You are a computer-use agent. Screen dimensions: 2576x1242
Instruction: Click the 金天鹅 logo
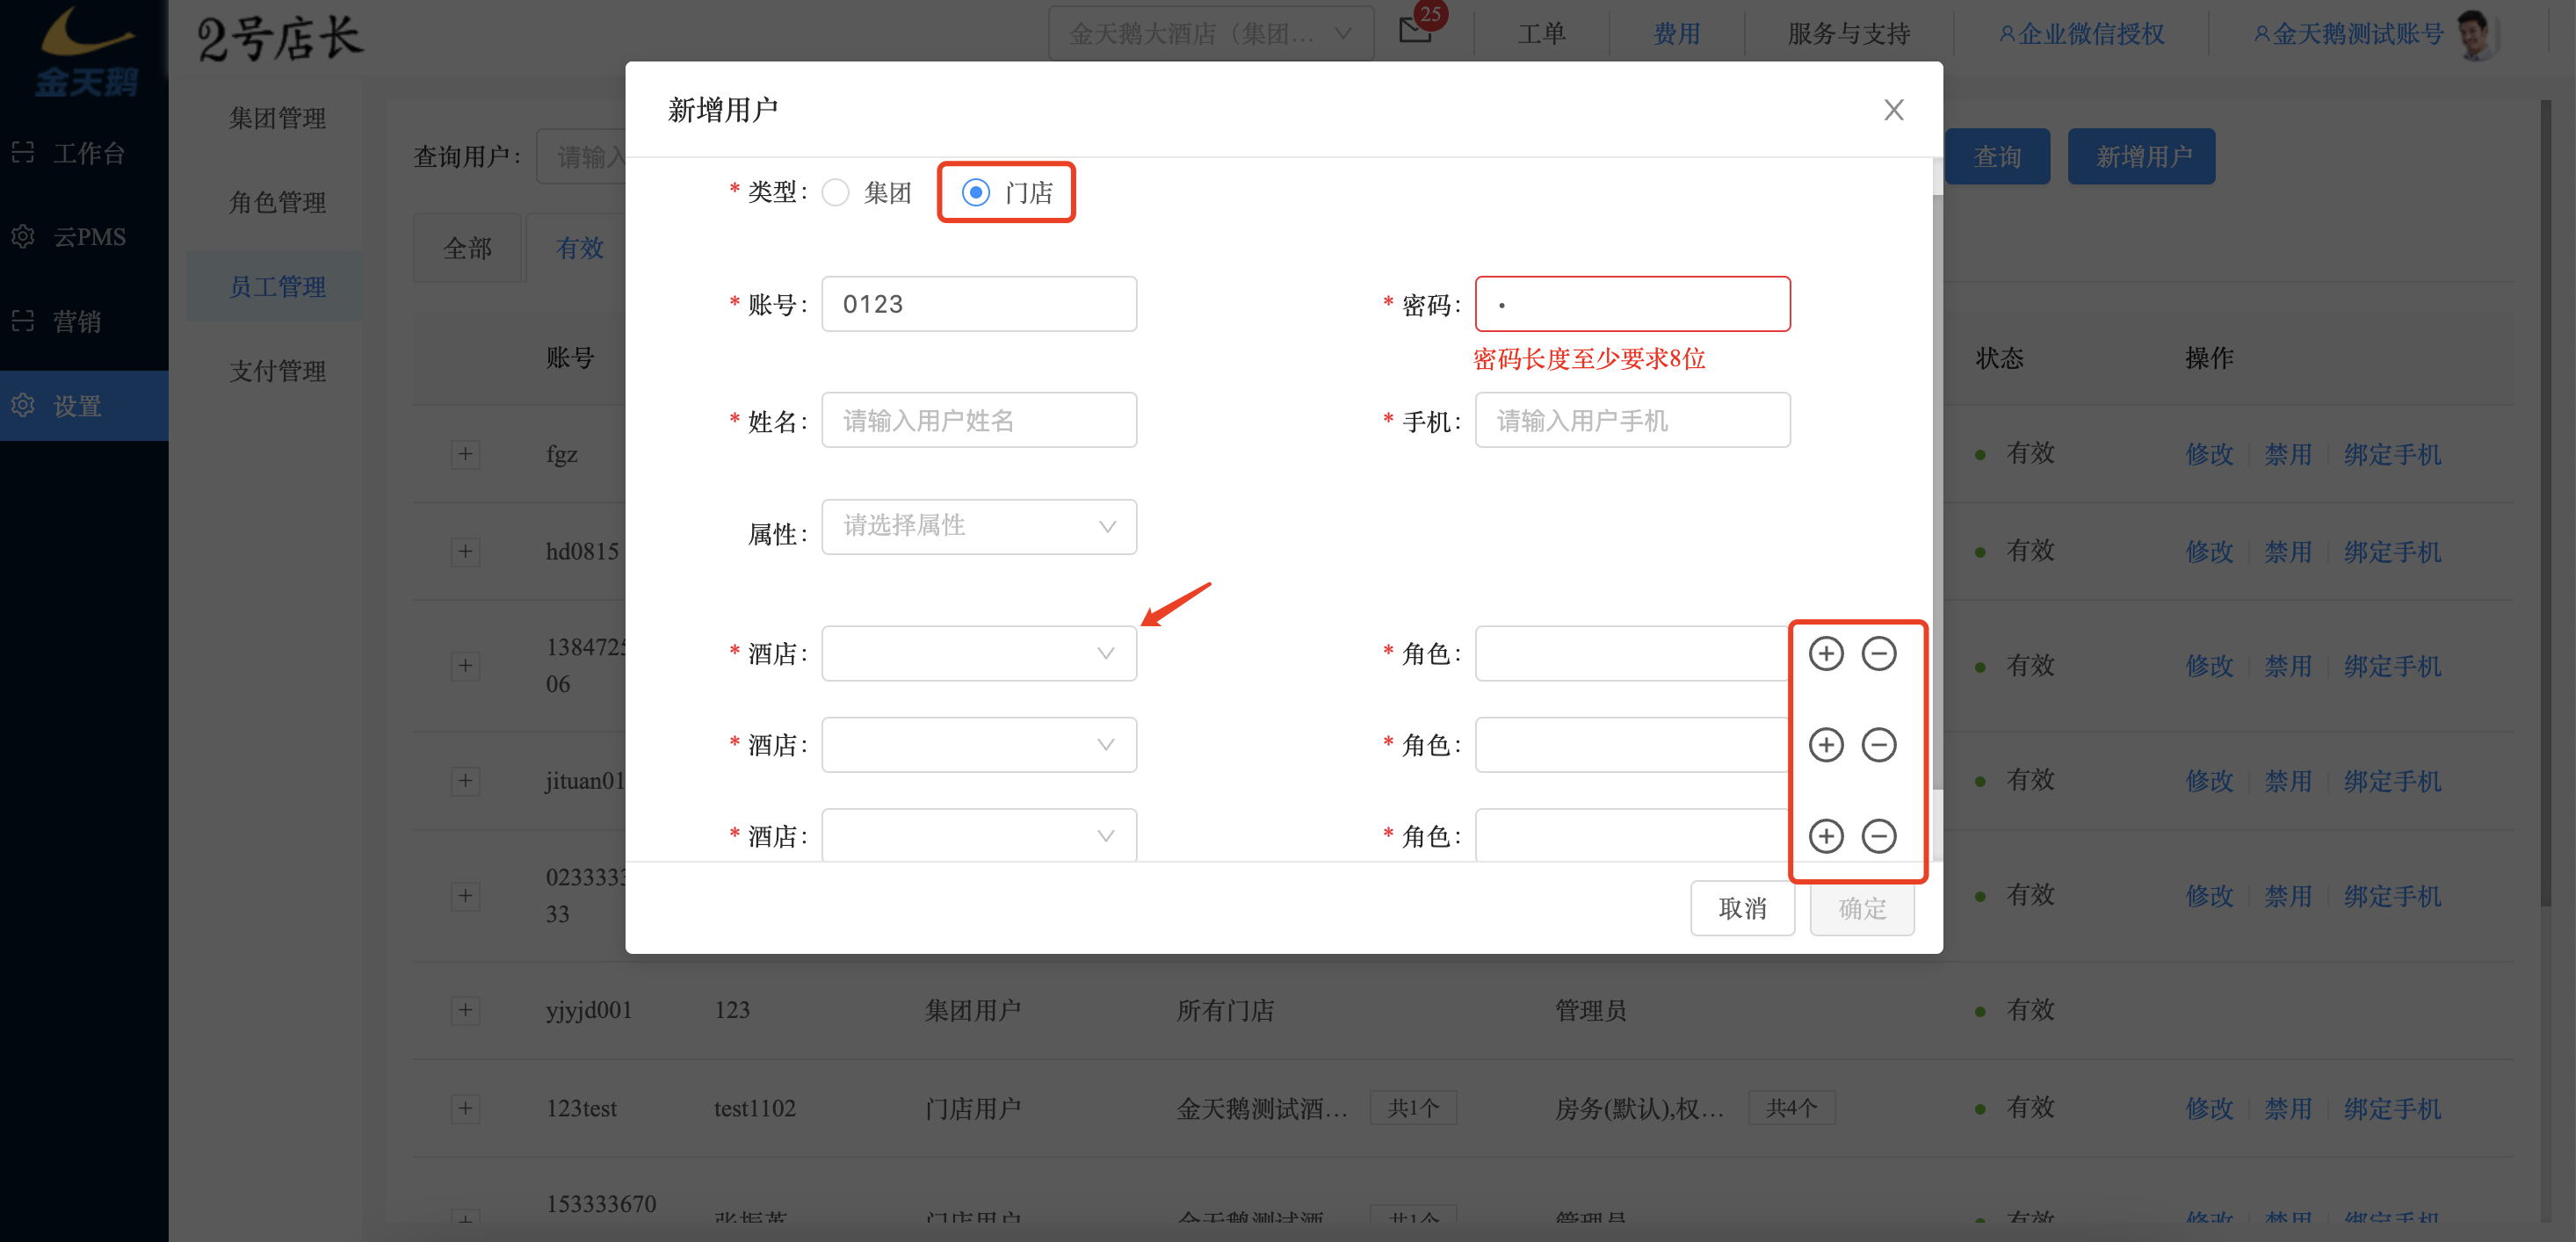tap(85, 52)
